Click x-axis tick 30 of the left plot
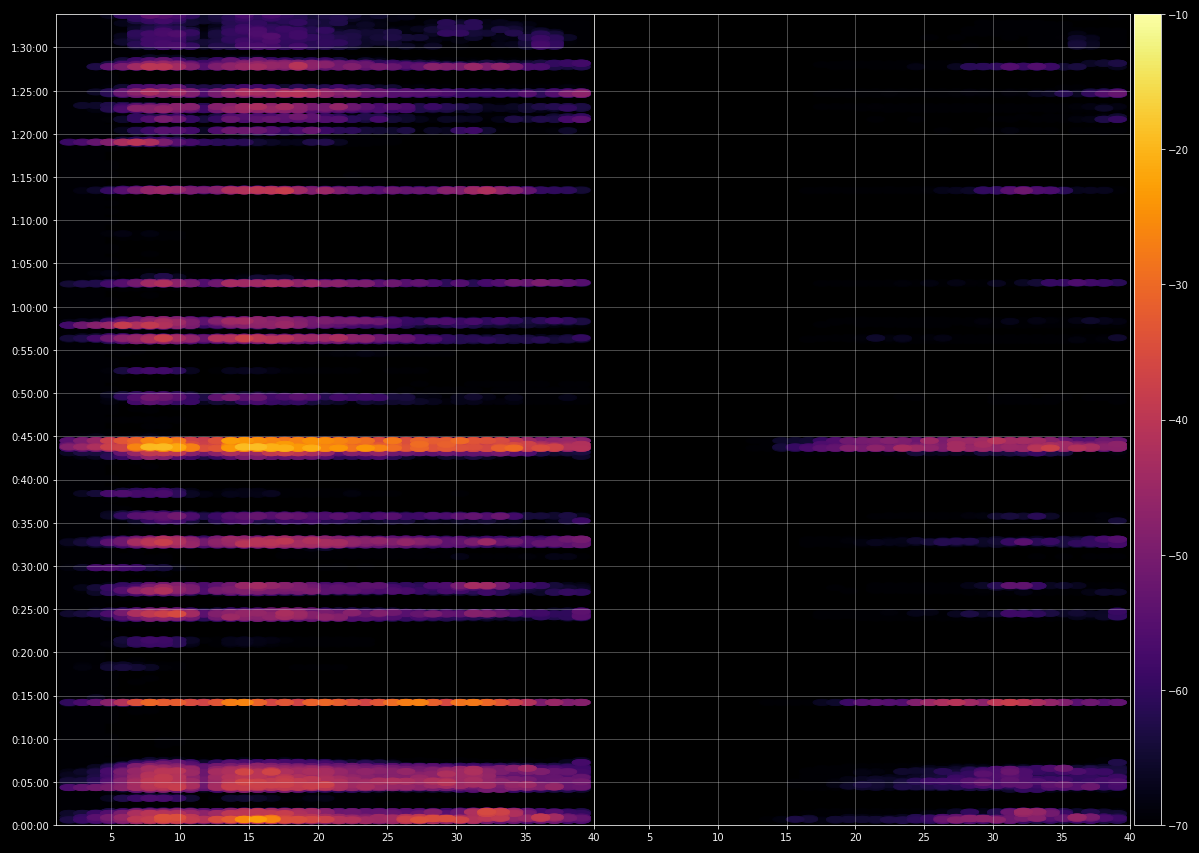Screen dimensions: 1199x853 pos(457,837)
